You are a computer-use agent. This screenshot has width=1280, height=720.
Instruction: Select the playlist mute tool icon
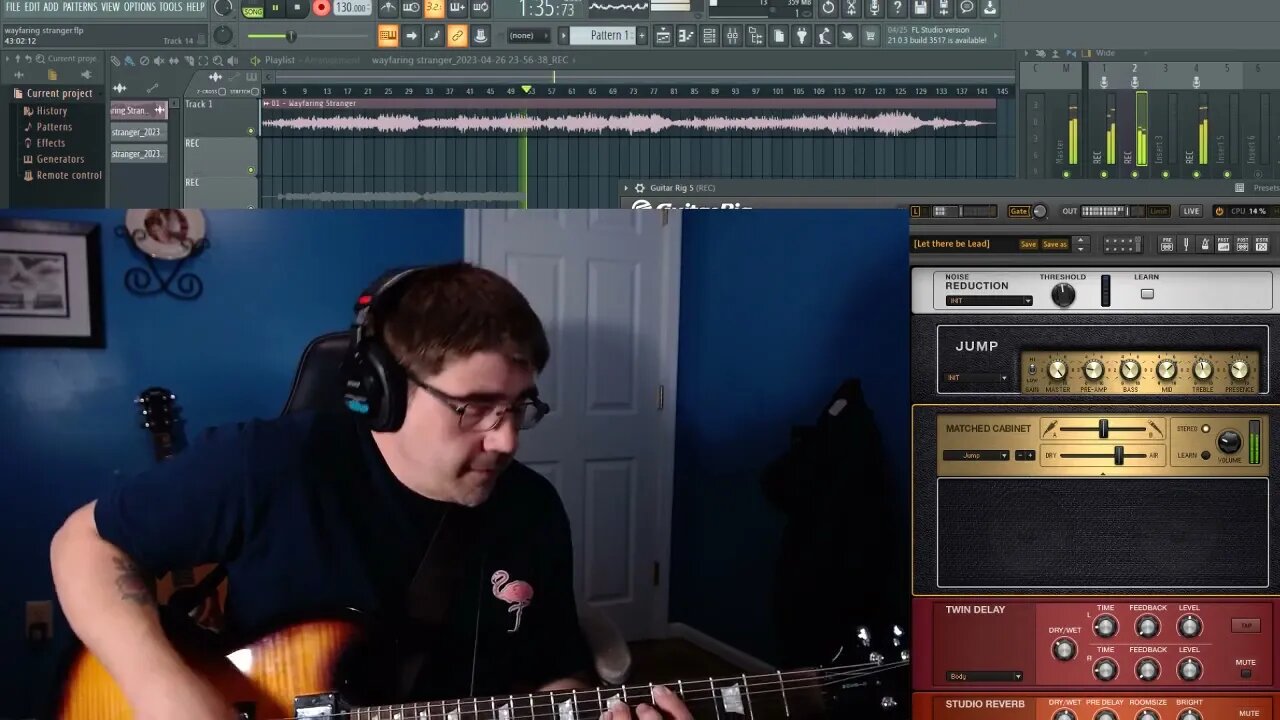coord(158,60)
